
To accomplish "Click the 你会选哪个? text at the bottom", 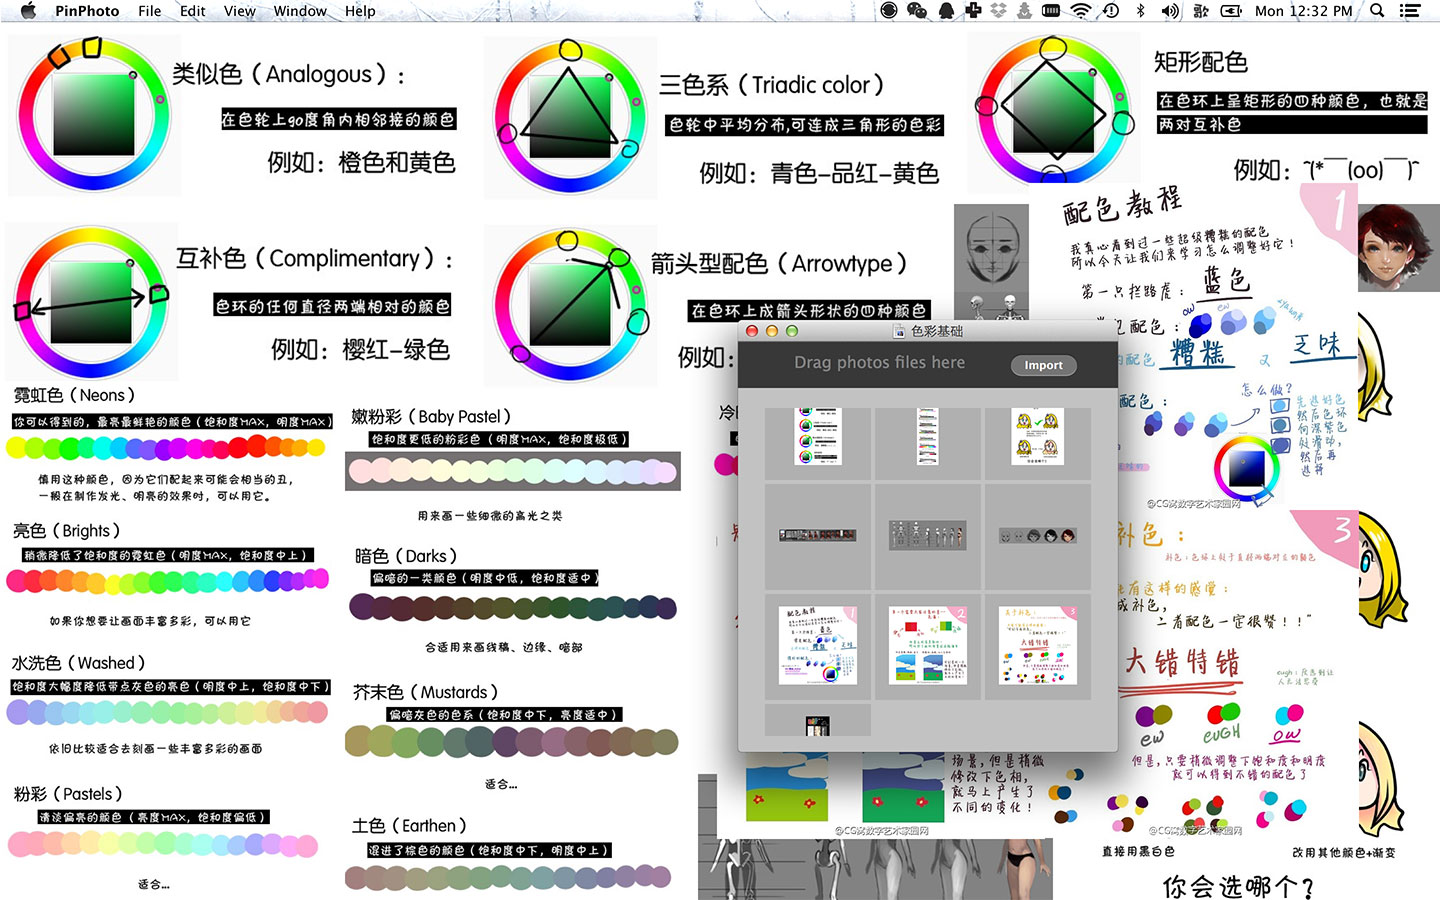I will [1238, 886].
